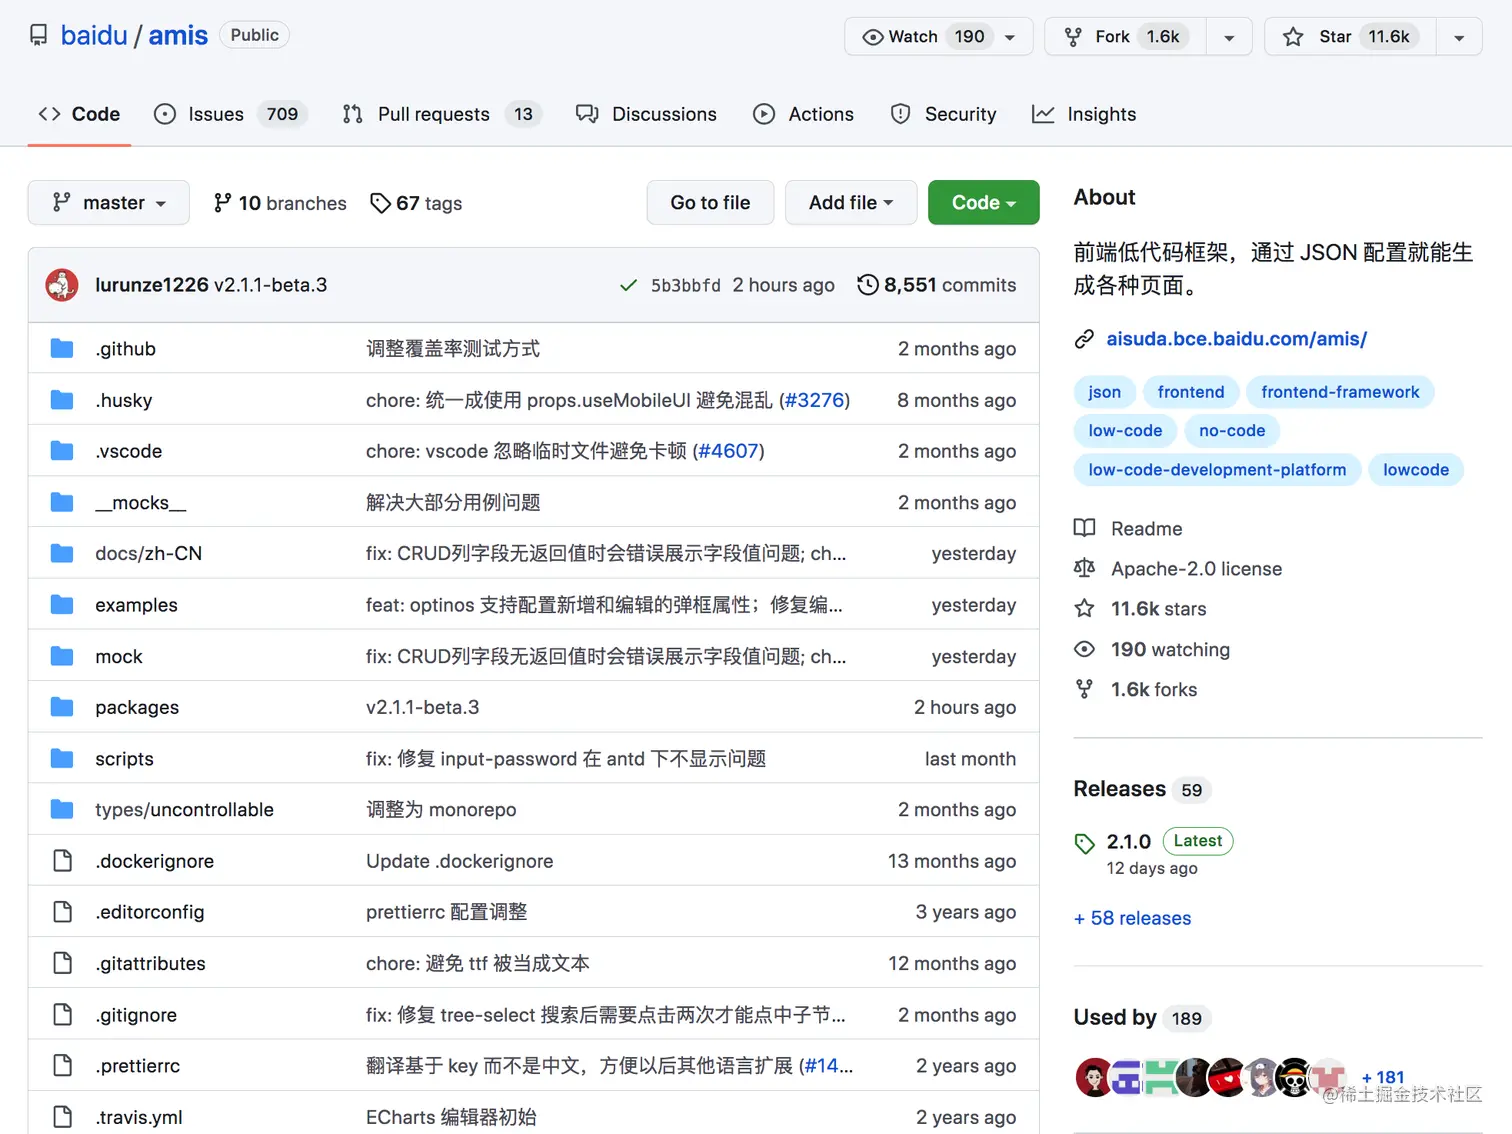This screenshot has width=1512, height=1134.
Task: View the 67 tags link
Action: tap(416, 203)
